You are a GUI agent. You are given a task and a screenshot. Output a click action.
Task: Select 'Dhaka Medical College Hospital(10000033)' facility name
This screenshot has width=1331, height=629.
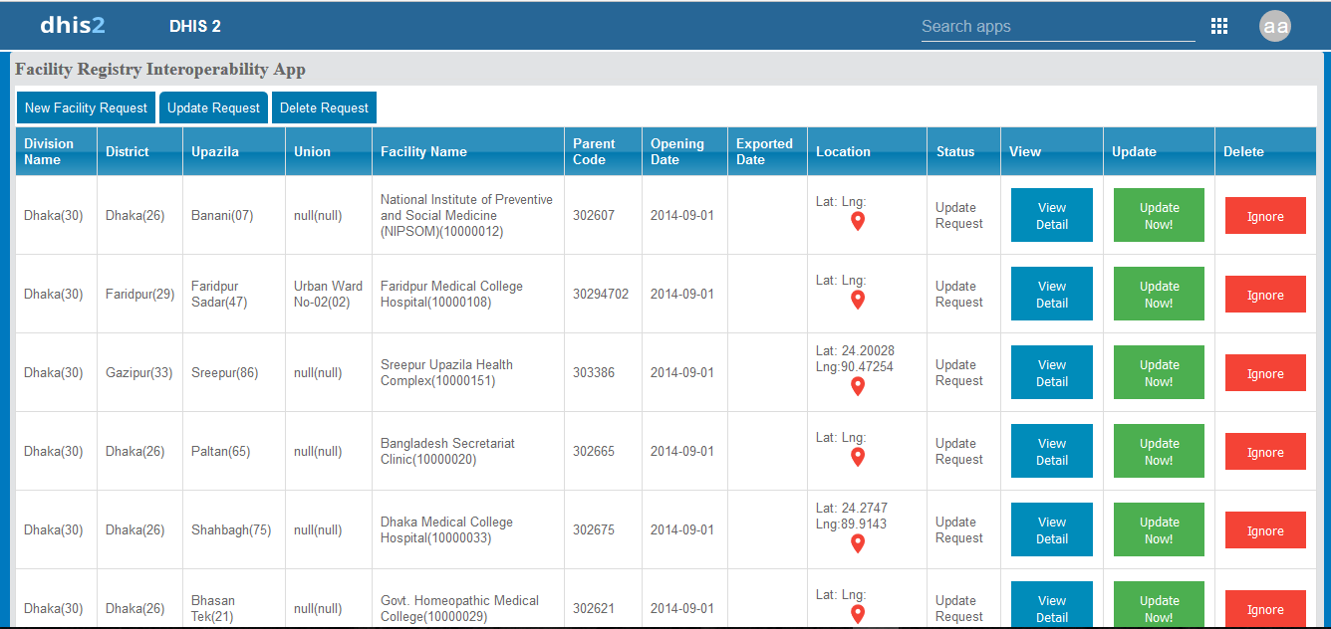point(446,530)
